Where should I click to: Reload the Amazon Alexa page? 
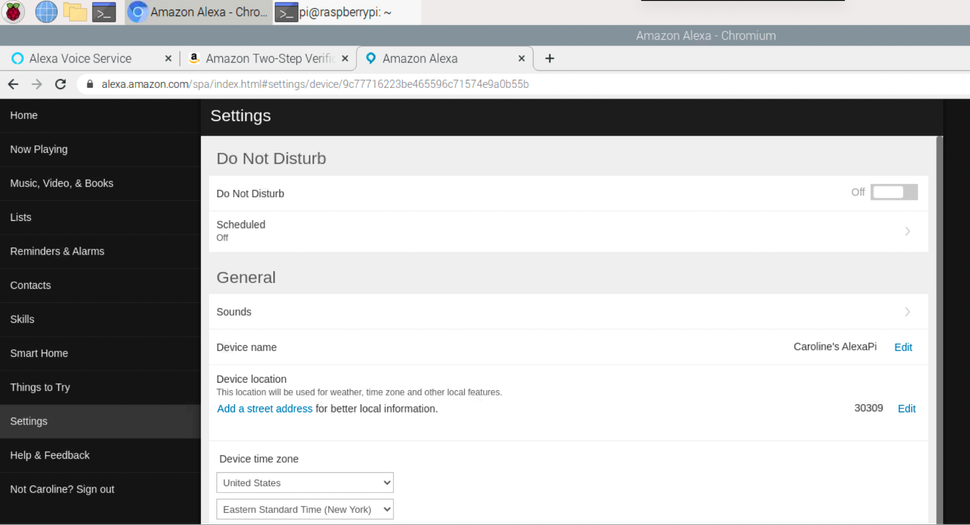pos(60,84)
